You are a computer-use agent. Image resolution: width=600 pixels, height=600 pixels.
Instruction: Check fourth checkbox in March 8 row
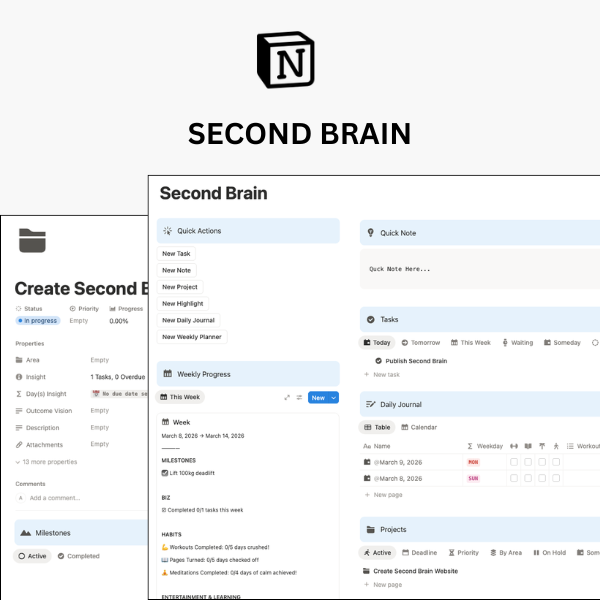[x=556, y=478]
